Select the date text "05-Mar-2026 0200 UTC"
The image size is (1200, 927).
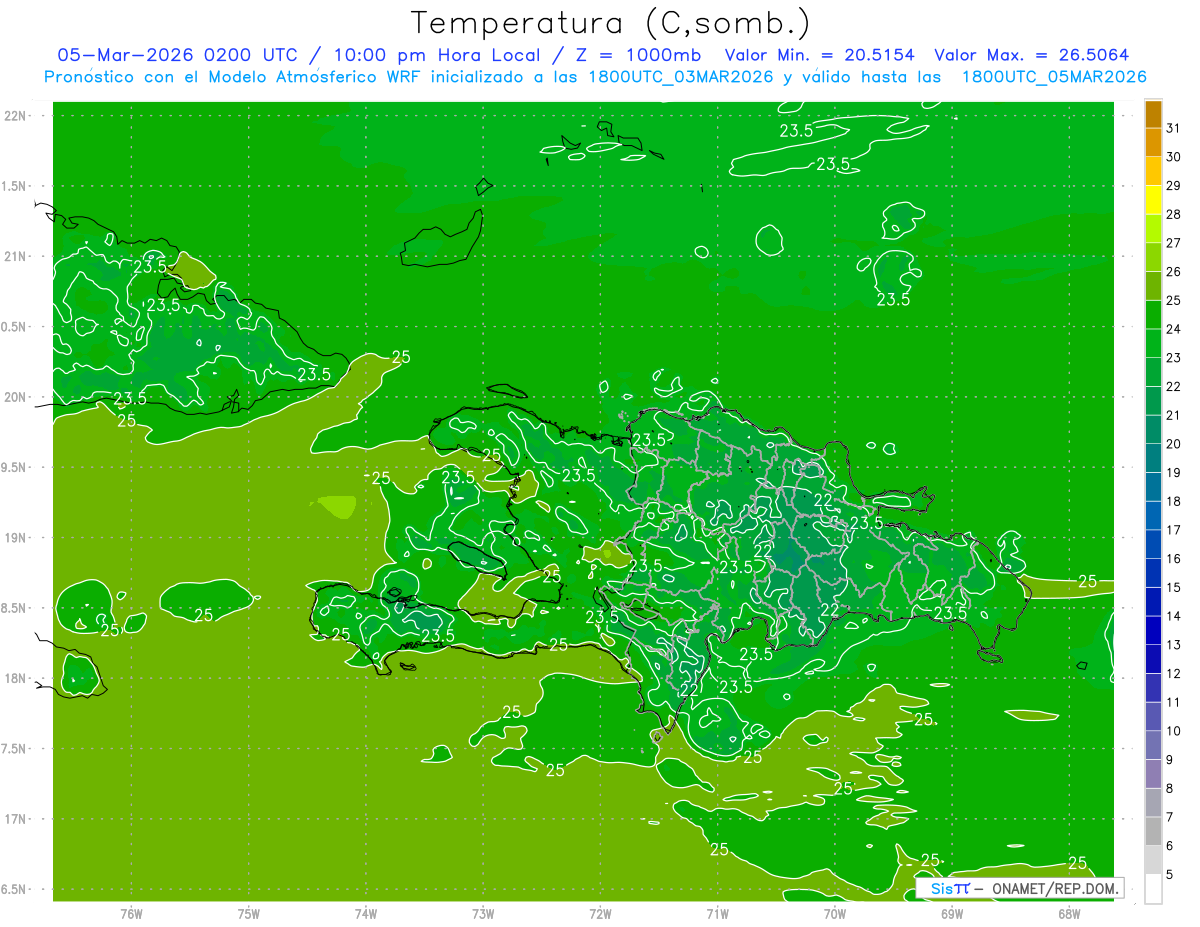pyautogui.click(x=176, y=55)
